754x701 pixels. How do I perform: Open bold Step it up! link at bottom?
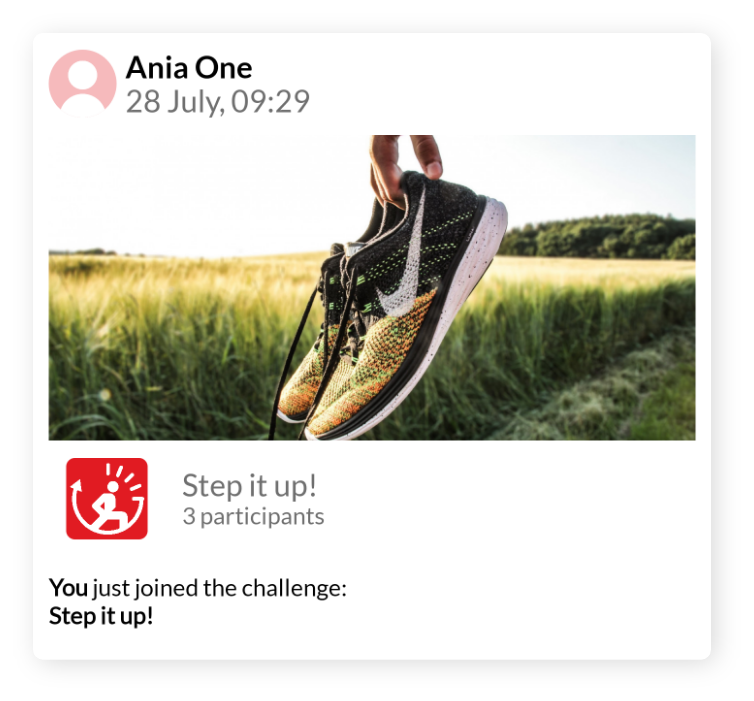[x=101, y=616]
